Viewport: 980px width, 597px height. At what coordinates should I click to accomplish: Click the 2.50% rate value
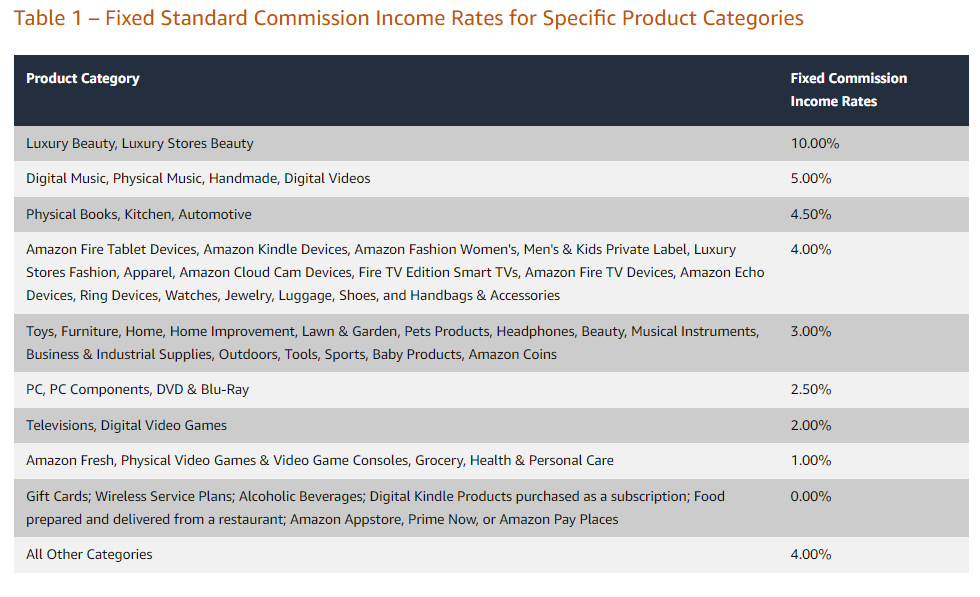(x=811, y=389)
